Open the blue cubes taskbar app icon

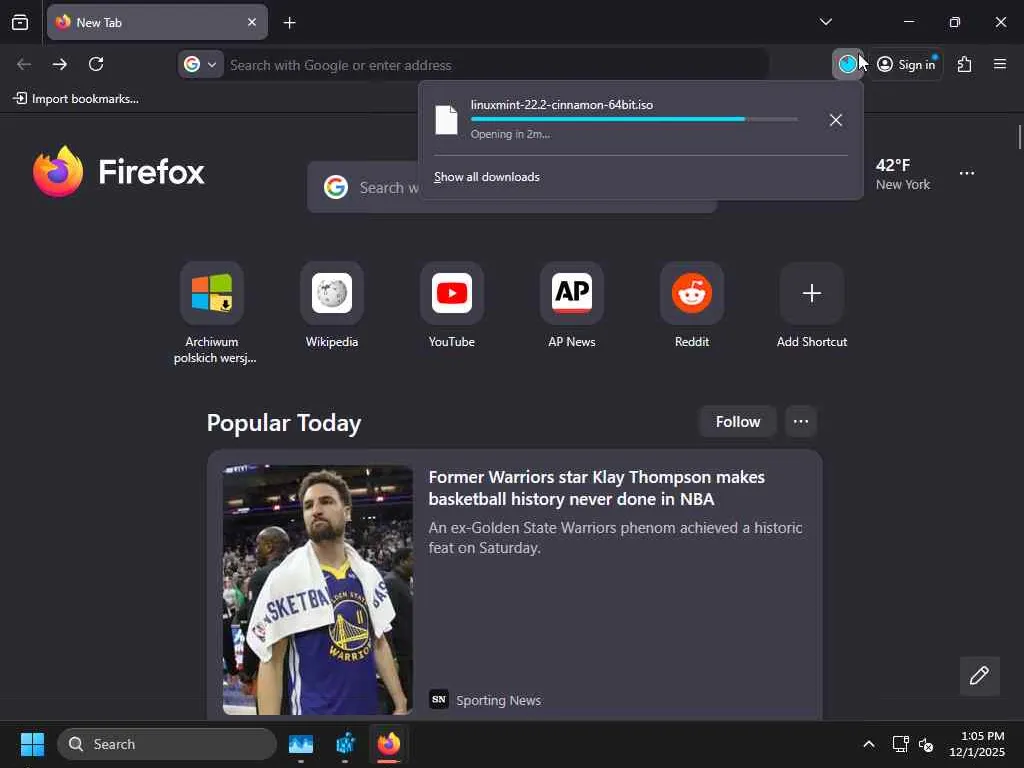[x=345, y=744]
